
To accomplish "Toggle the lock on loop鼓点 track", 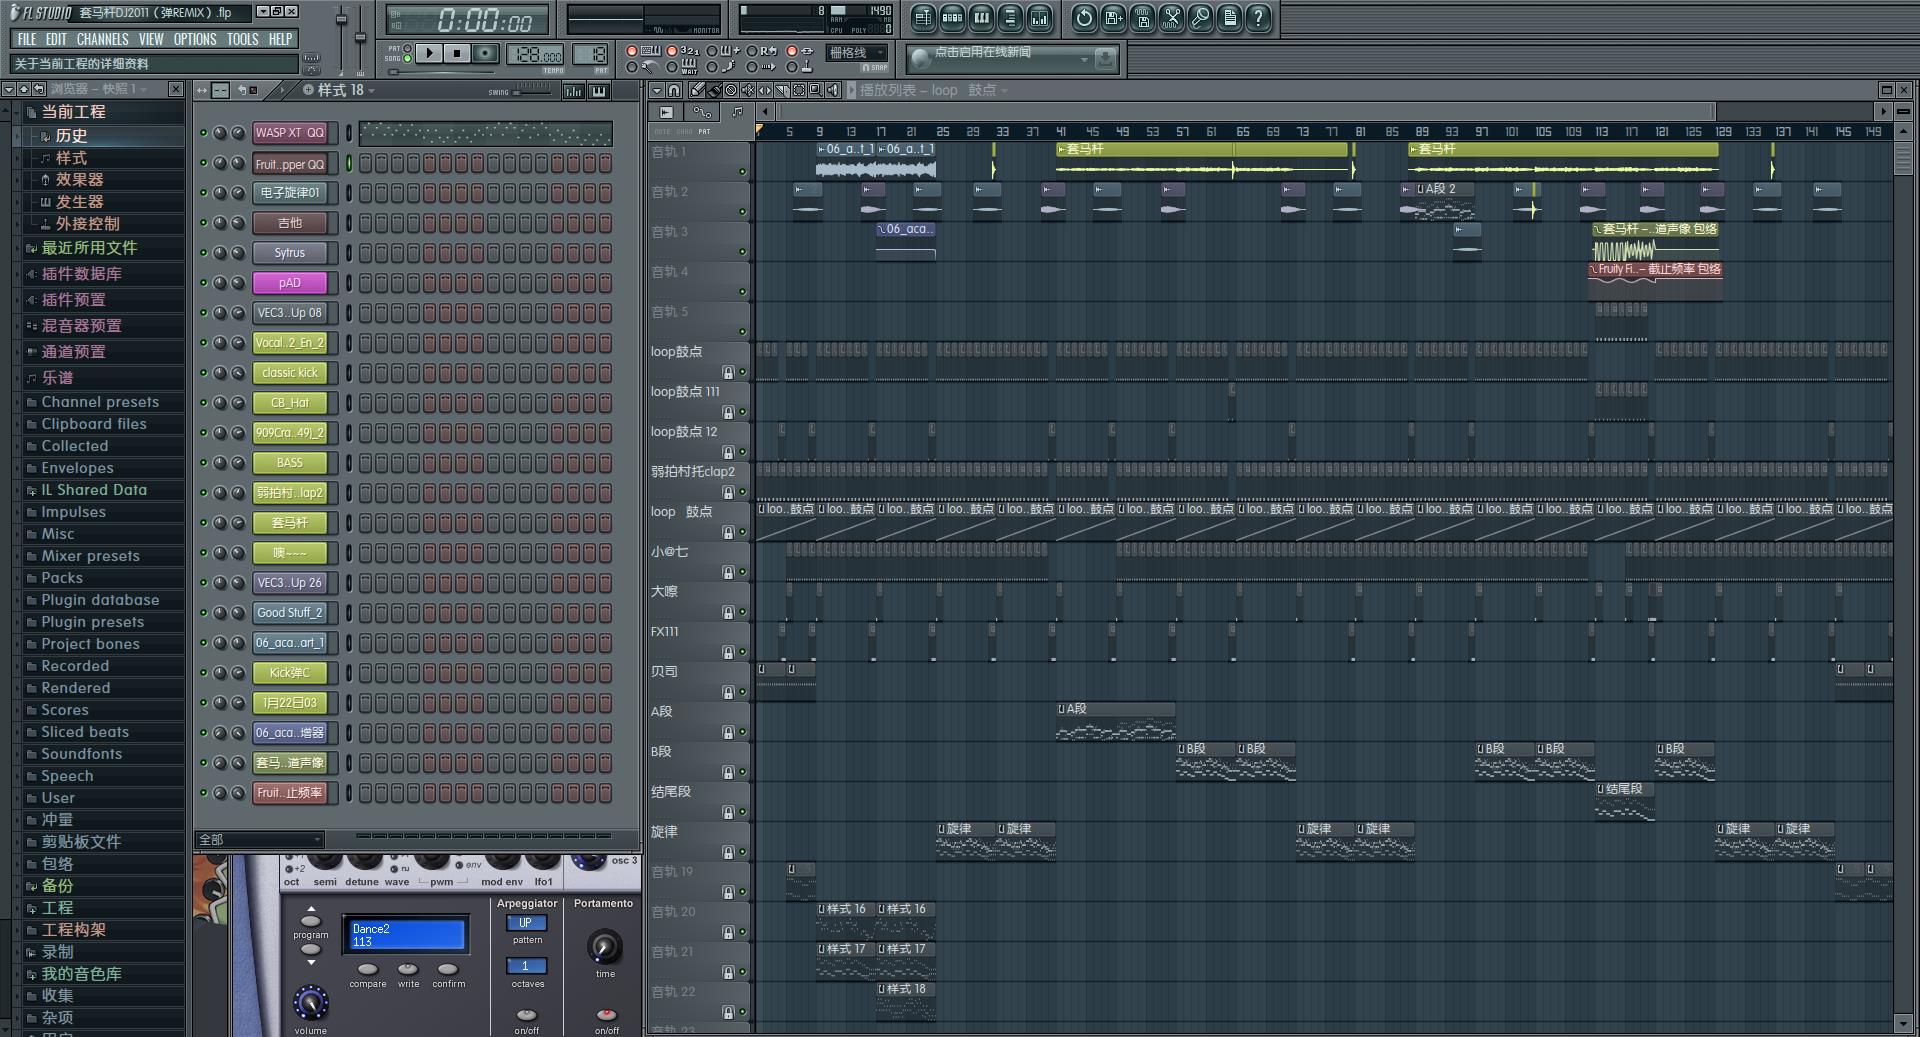I will click(728, 372).
